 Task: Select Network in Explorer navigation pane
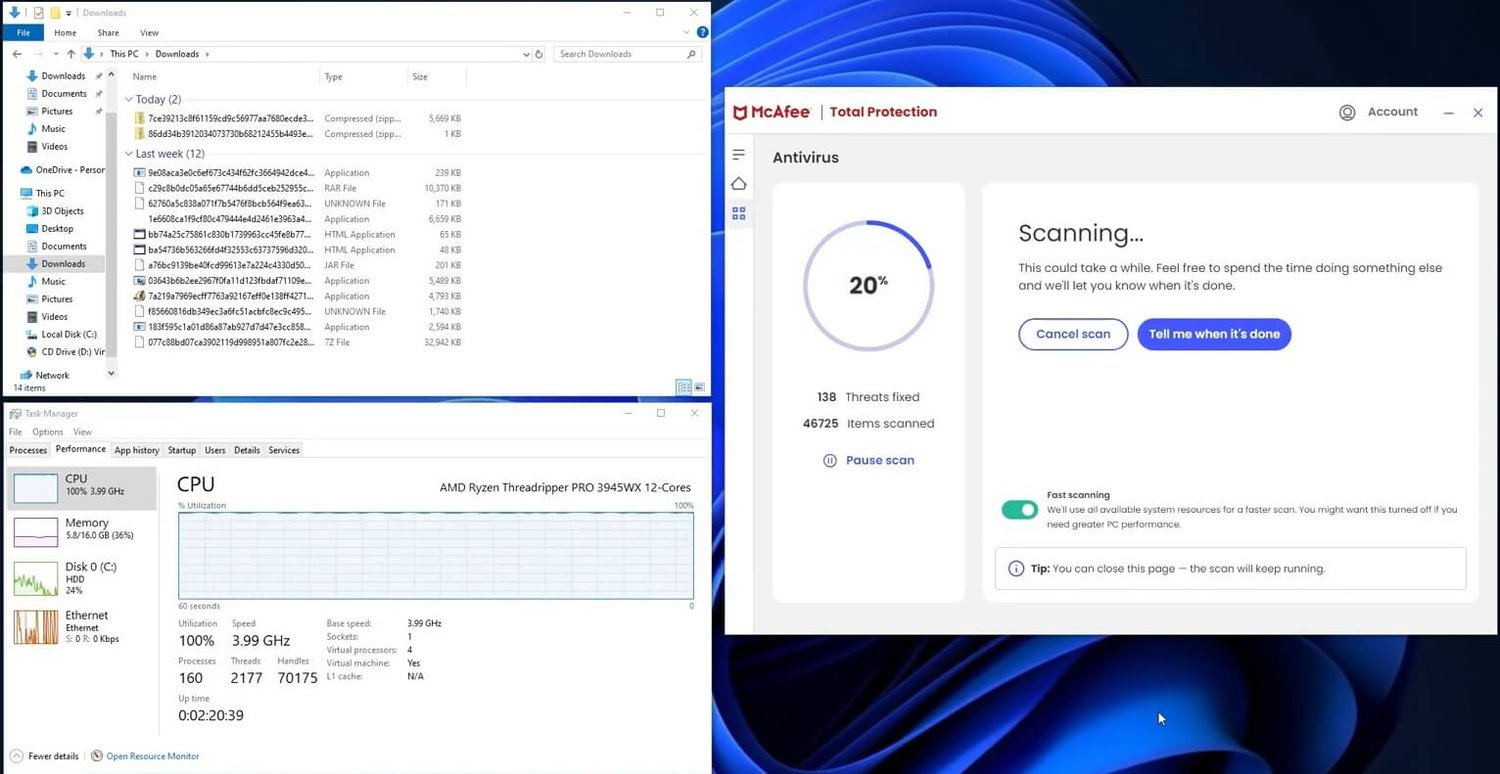[x=45, y=375]
